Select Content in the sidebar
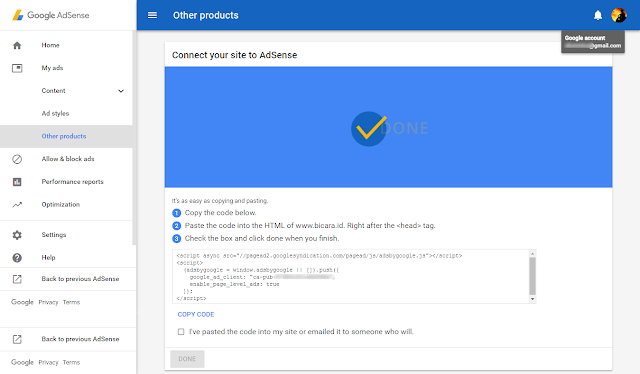 click(x=53, y=91)
